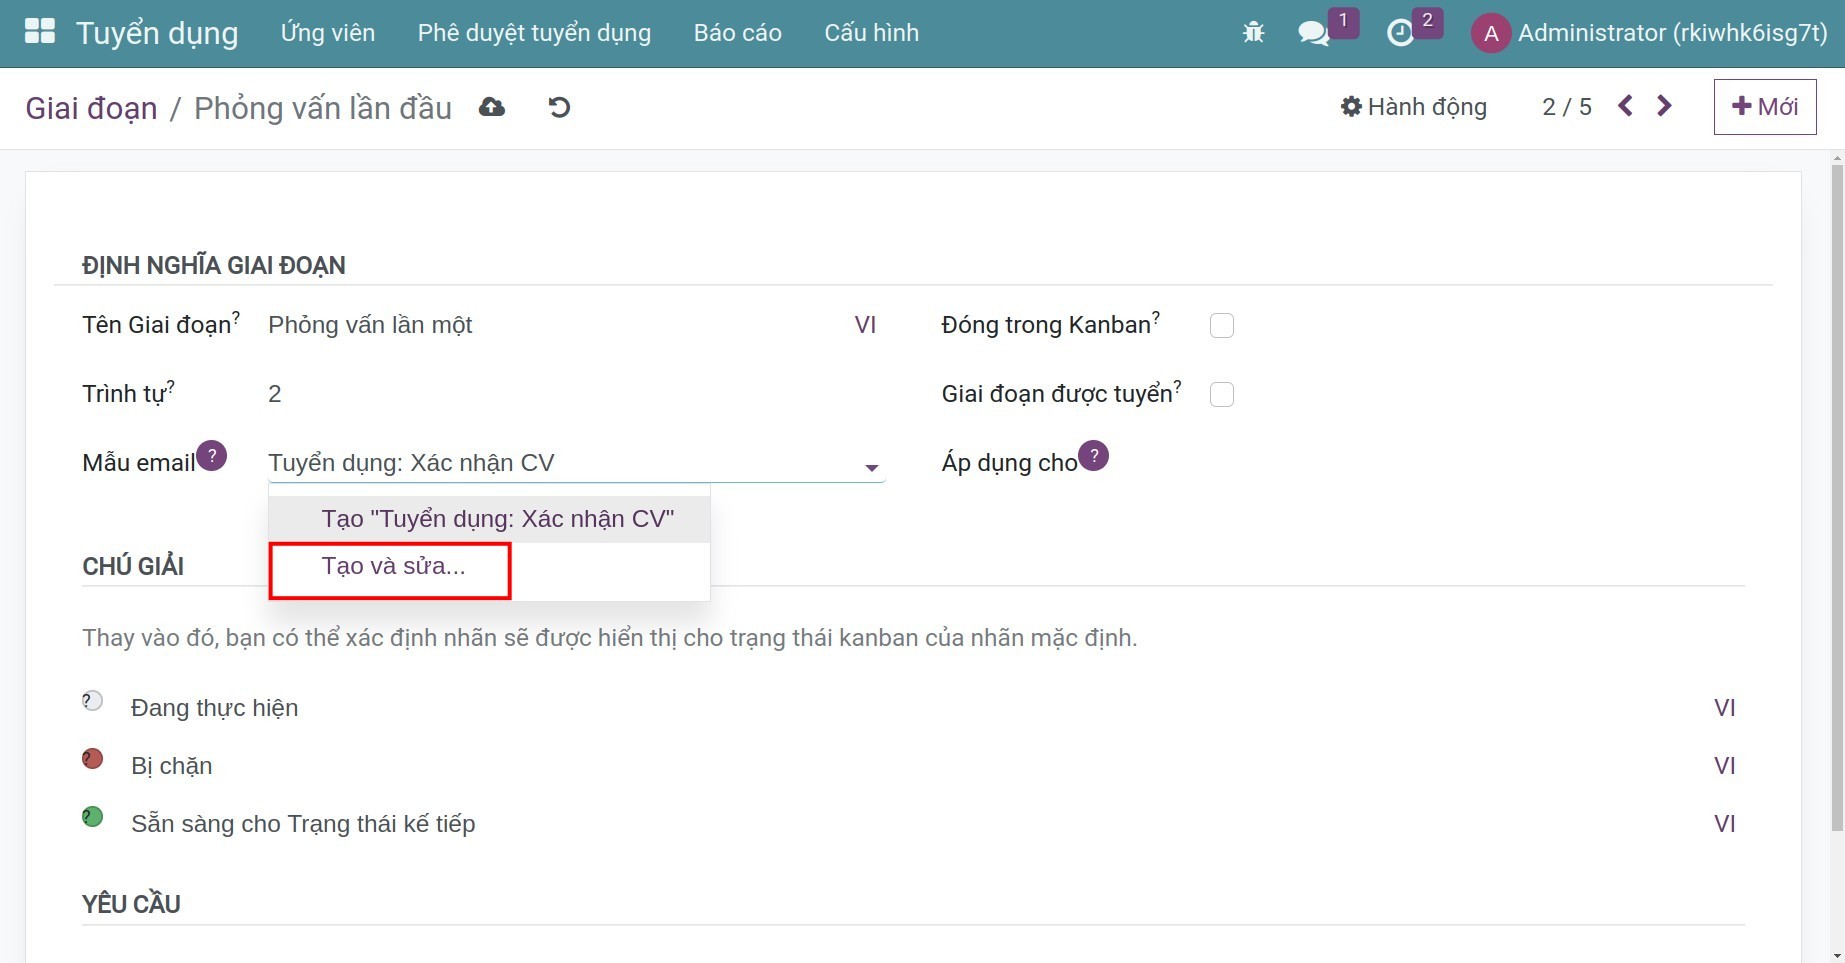Screen dimensions: 1845x963
Task: Open the chat messages icon
Action: point(1313,33)
